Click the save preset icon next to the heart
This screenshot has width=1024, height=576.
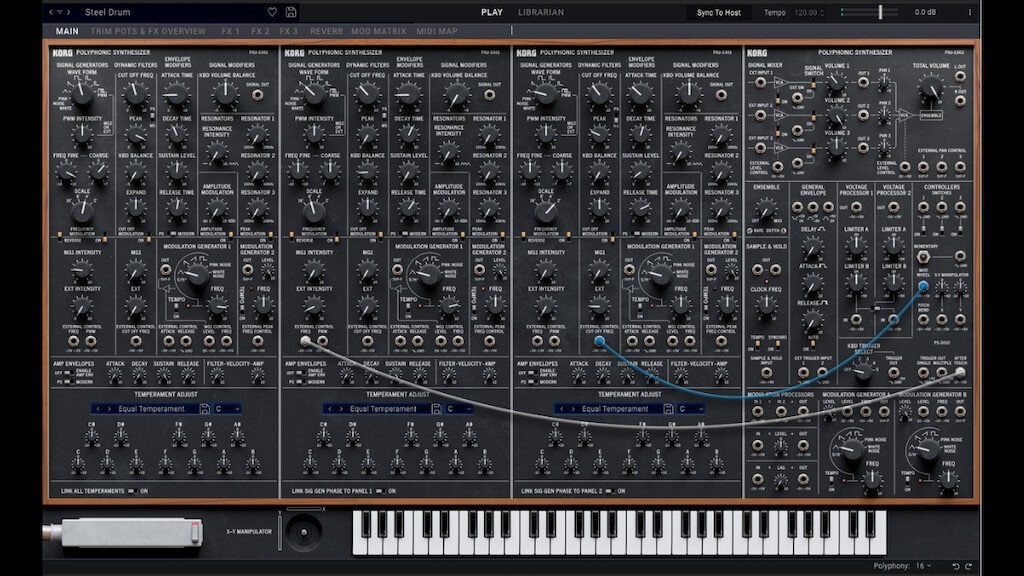(290, 12)
